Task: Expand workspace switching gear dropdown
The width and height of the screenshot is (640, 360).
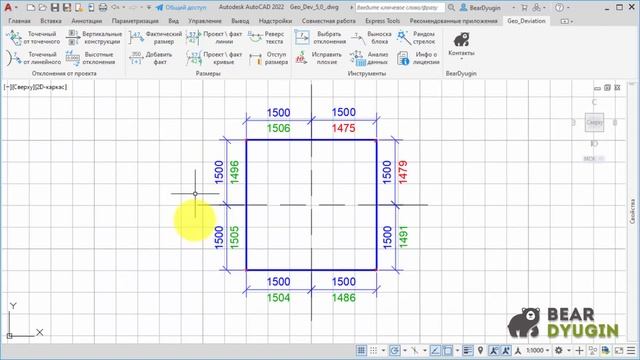Action: (569, 351)
